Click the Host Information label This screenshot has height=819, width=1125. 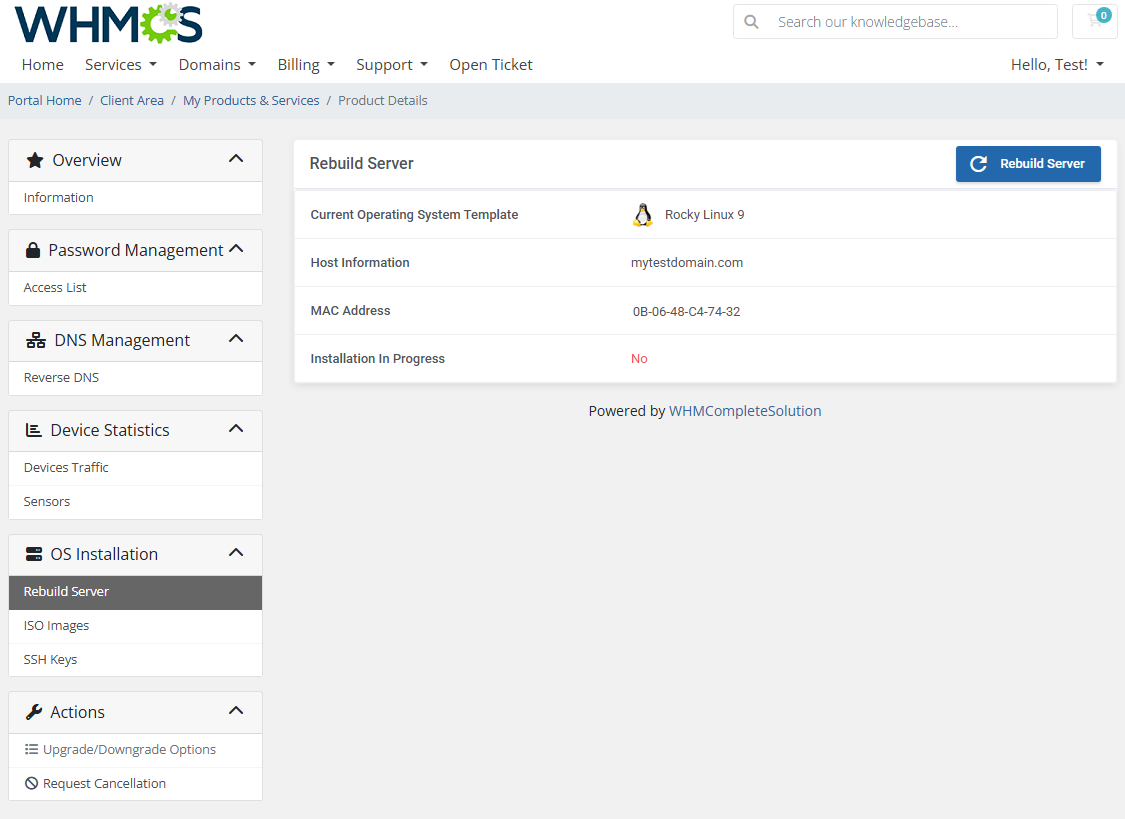click(359, 263)
